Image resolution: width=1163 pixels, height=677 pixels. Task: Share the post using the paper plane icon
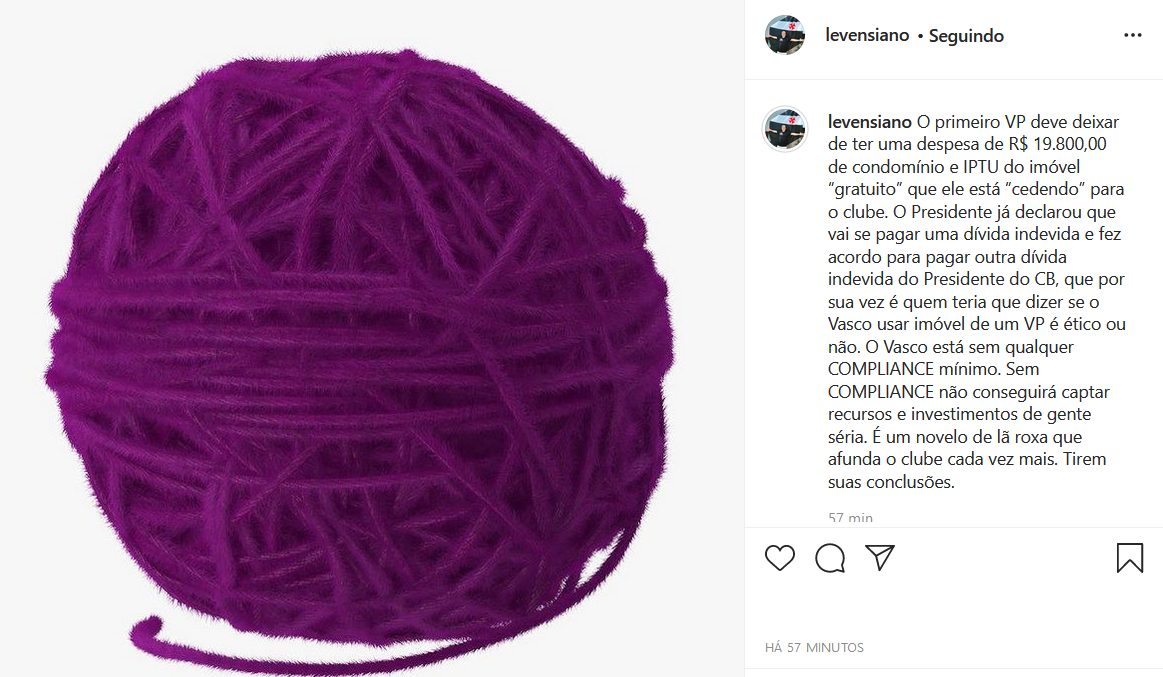coord(880,558)
